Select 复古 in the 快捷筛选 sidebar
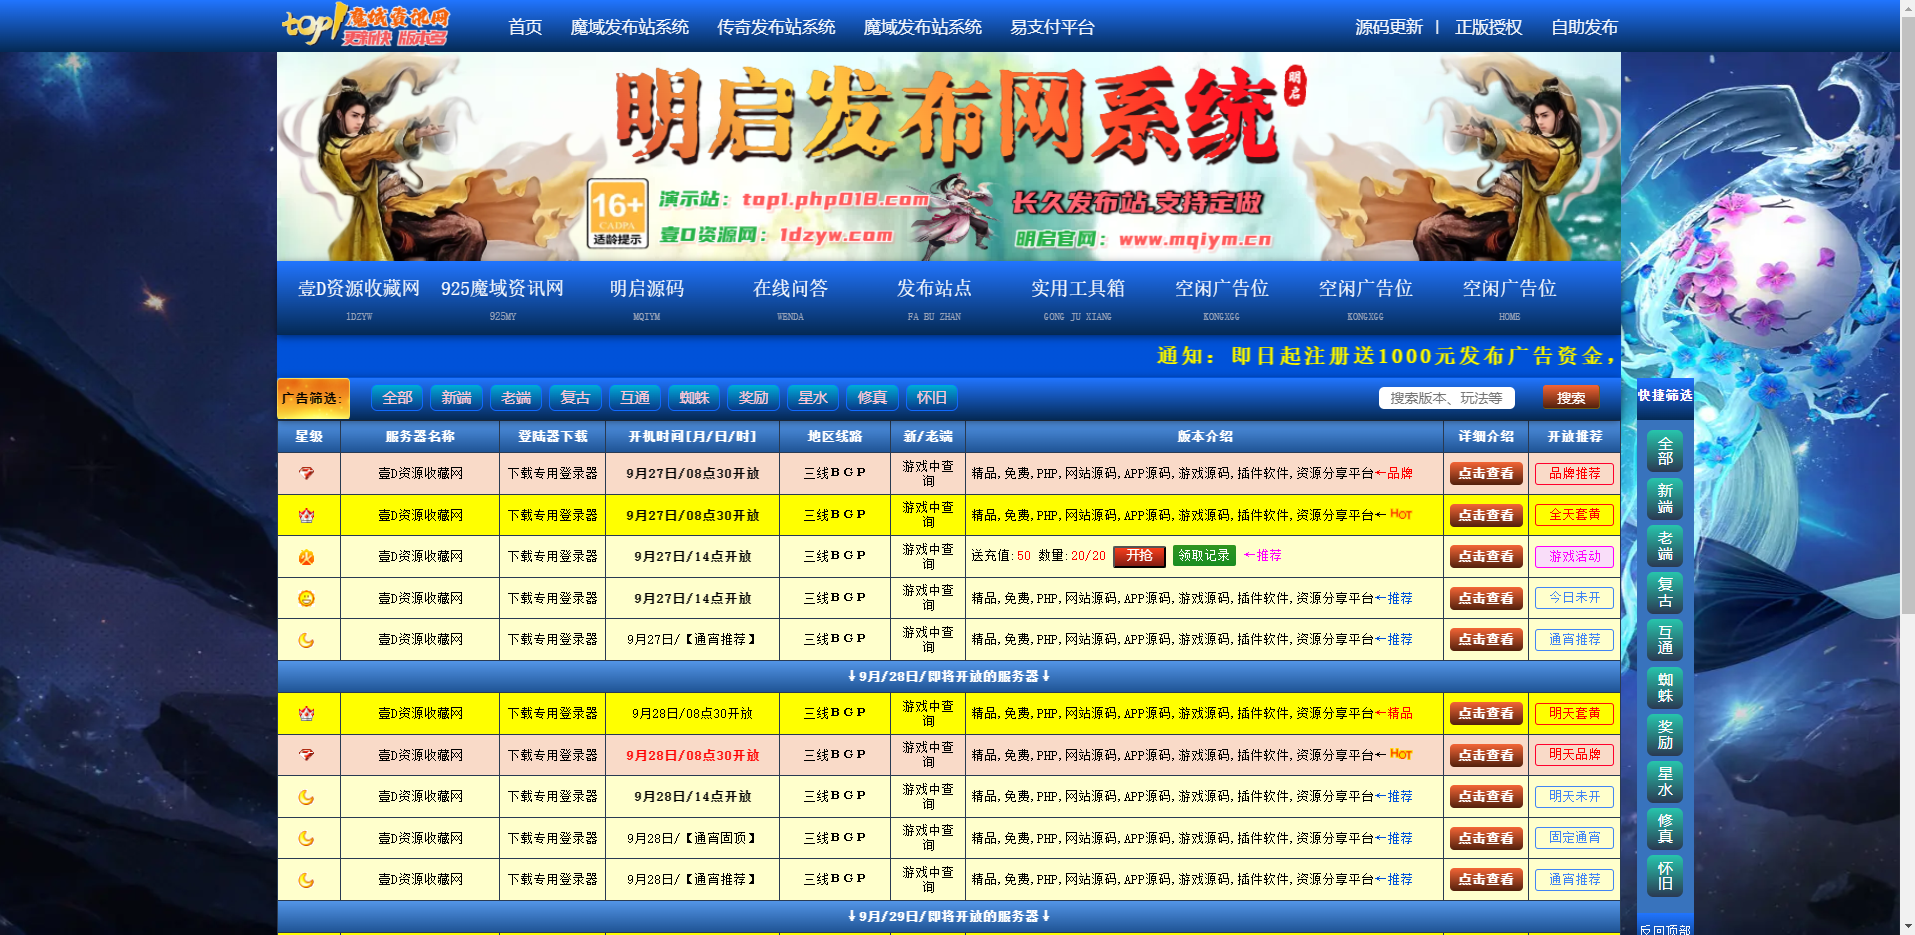This screenshot has height=935, width=1915. (1665, 593)
